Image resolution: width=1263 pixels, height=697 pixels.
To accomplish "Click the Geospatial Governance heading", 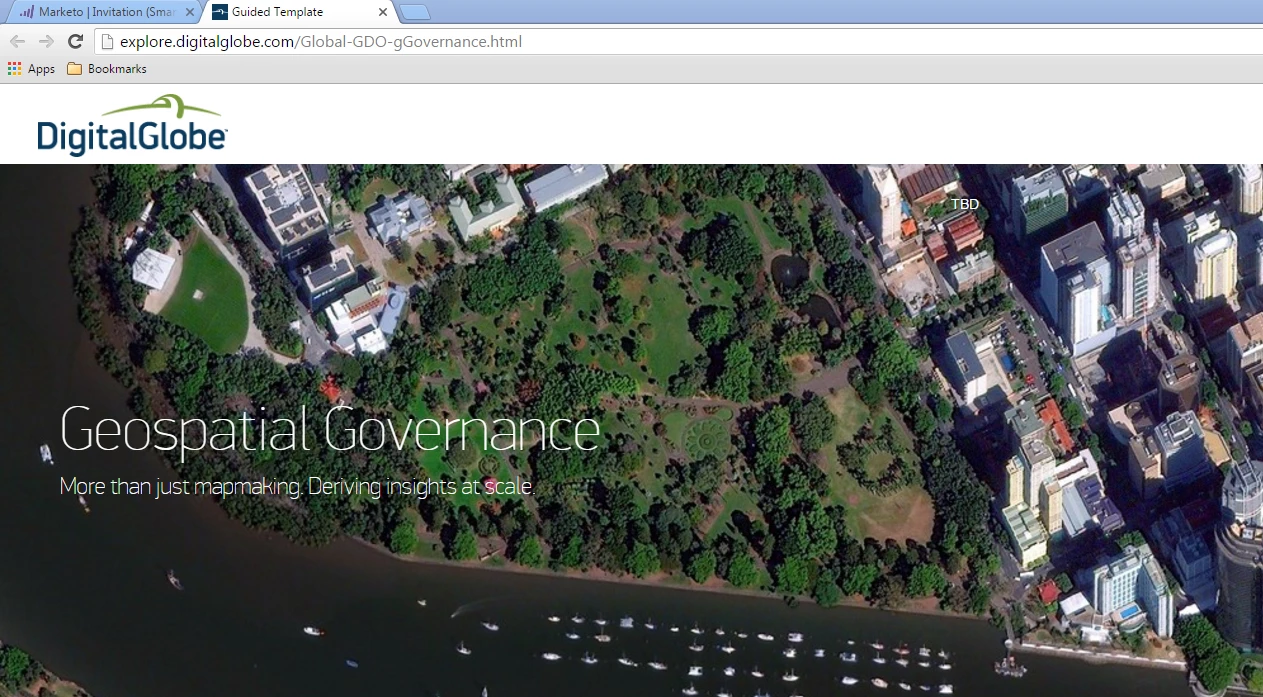I will pos(330,431).
